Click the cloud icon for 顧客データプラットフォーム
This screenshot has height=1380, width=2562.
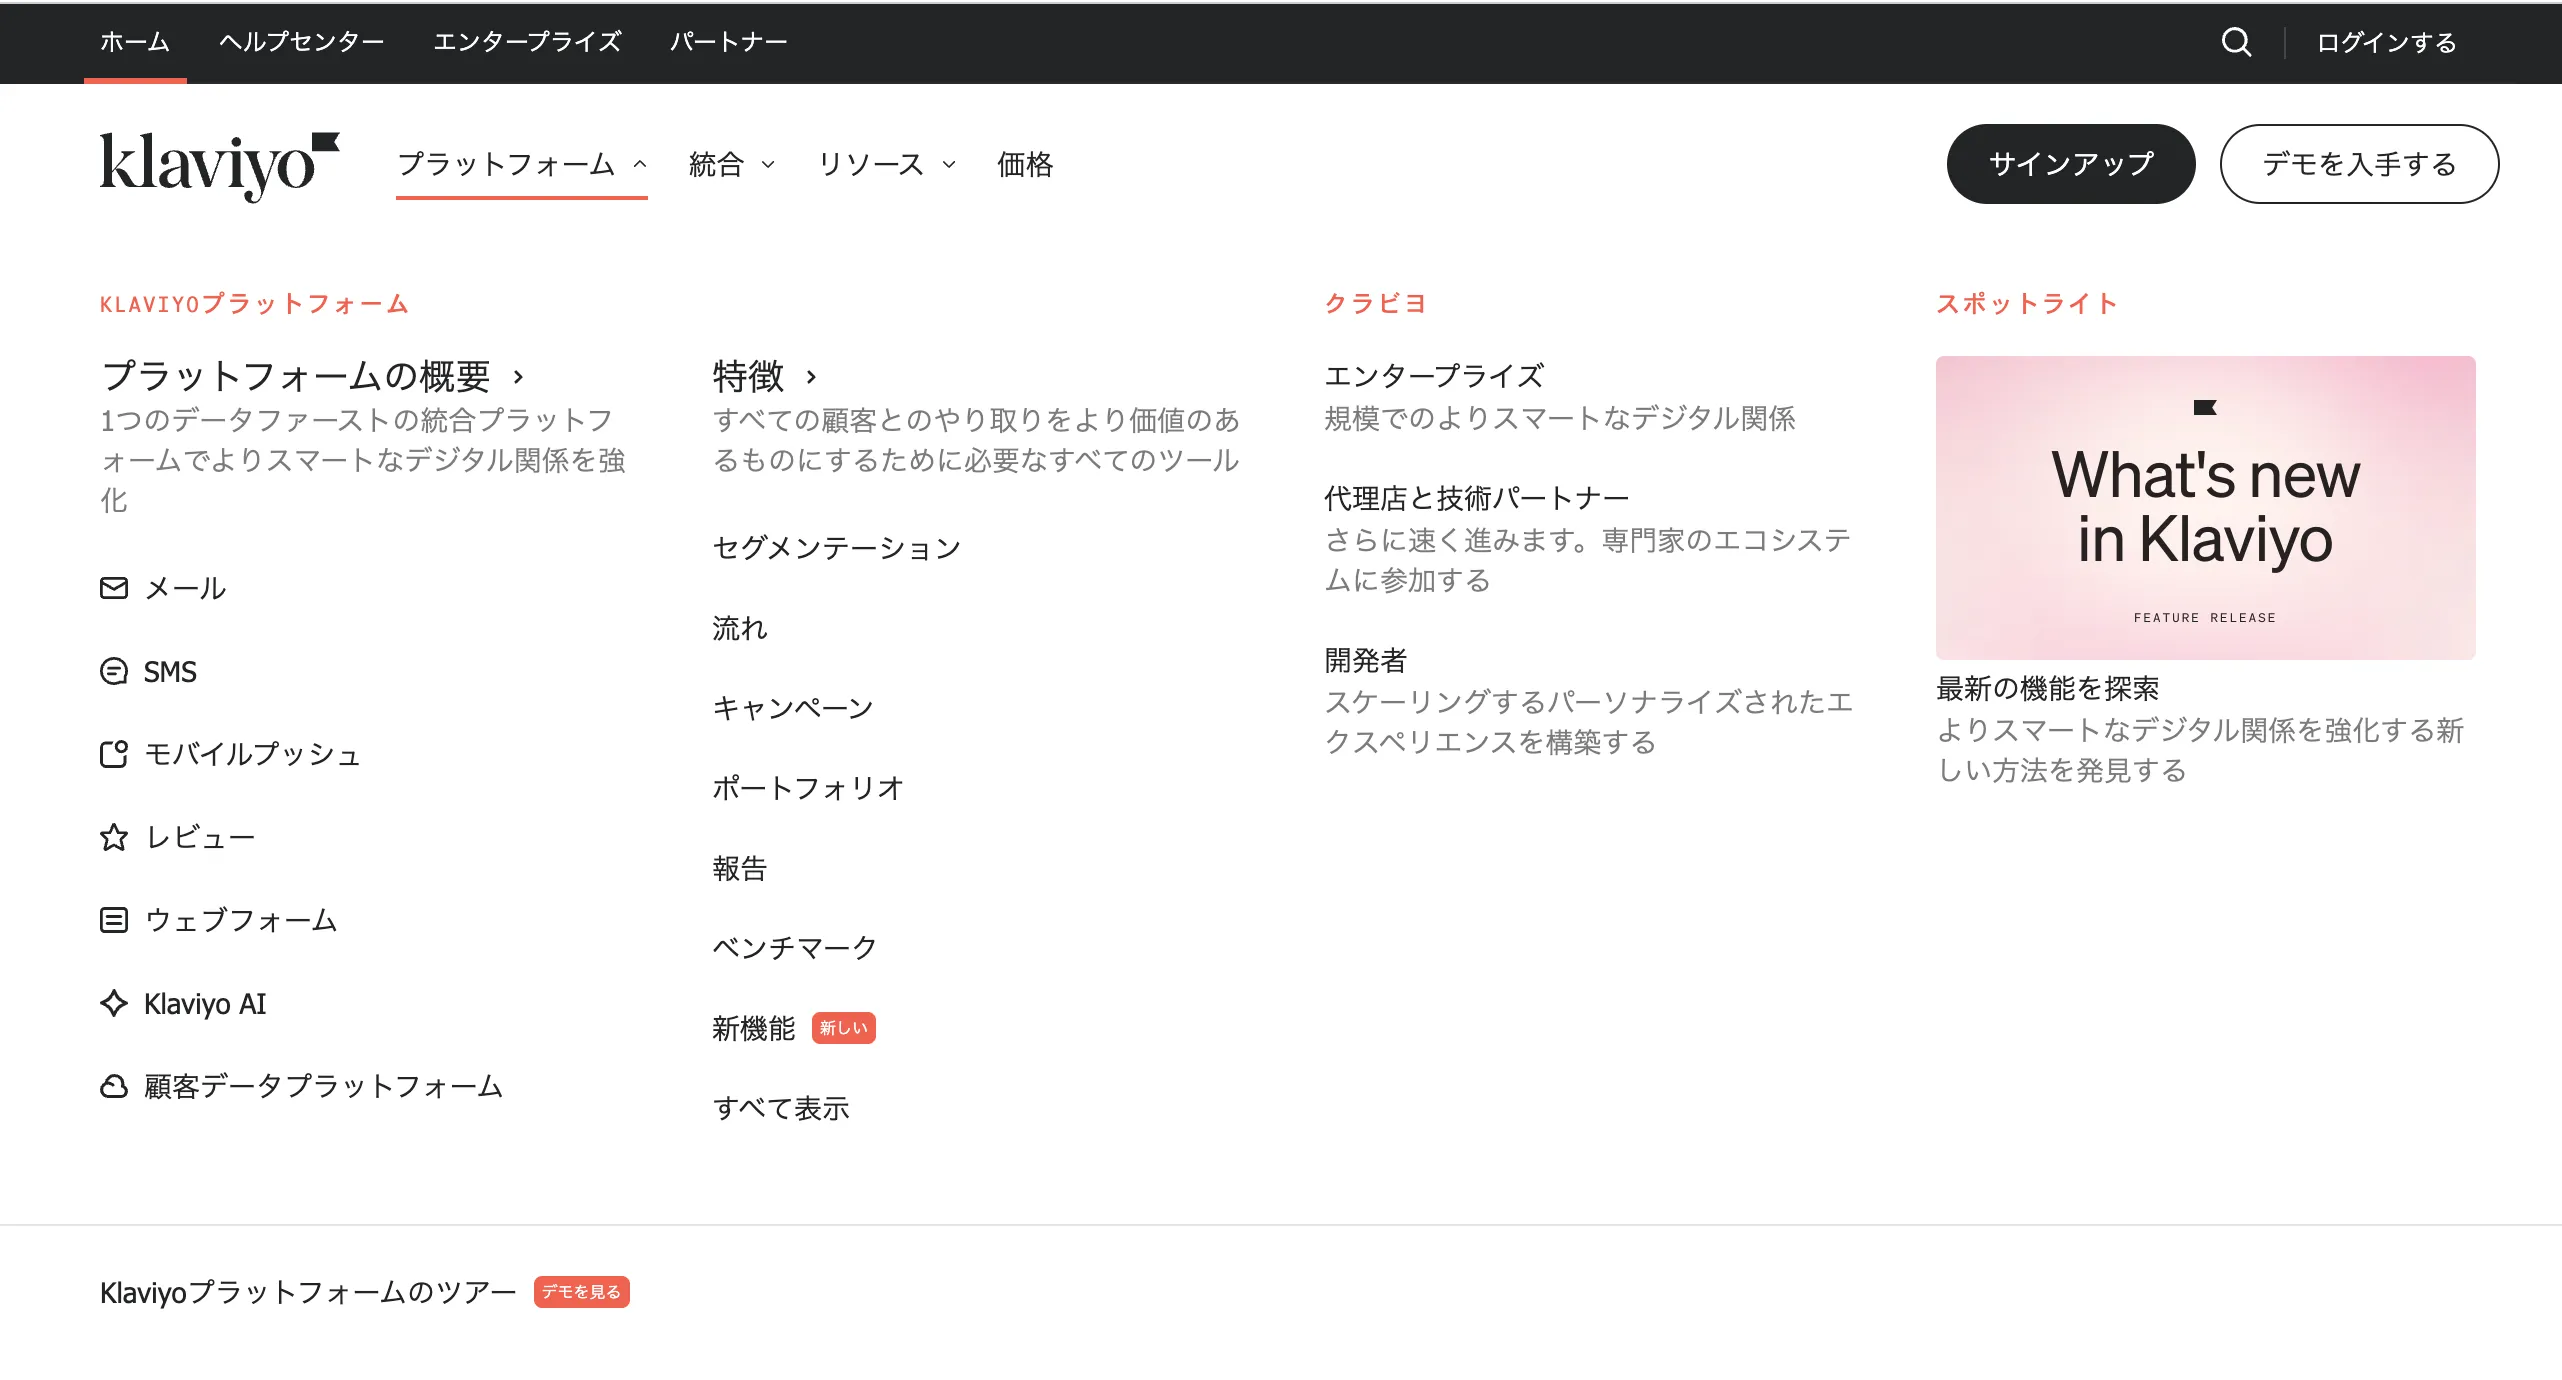coord(114,1086)
